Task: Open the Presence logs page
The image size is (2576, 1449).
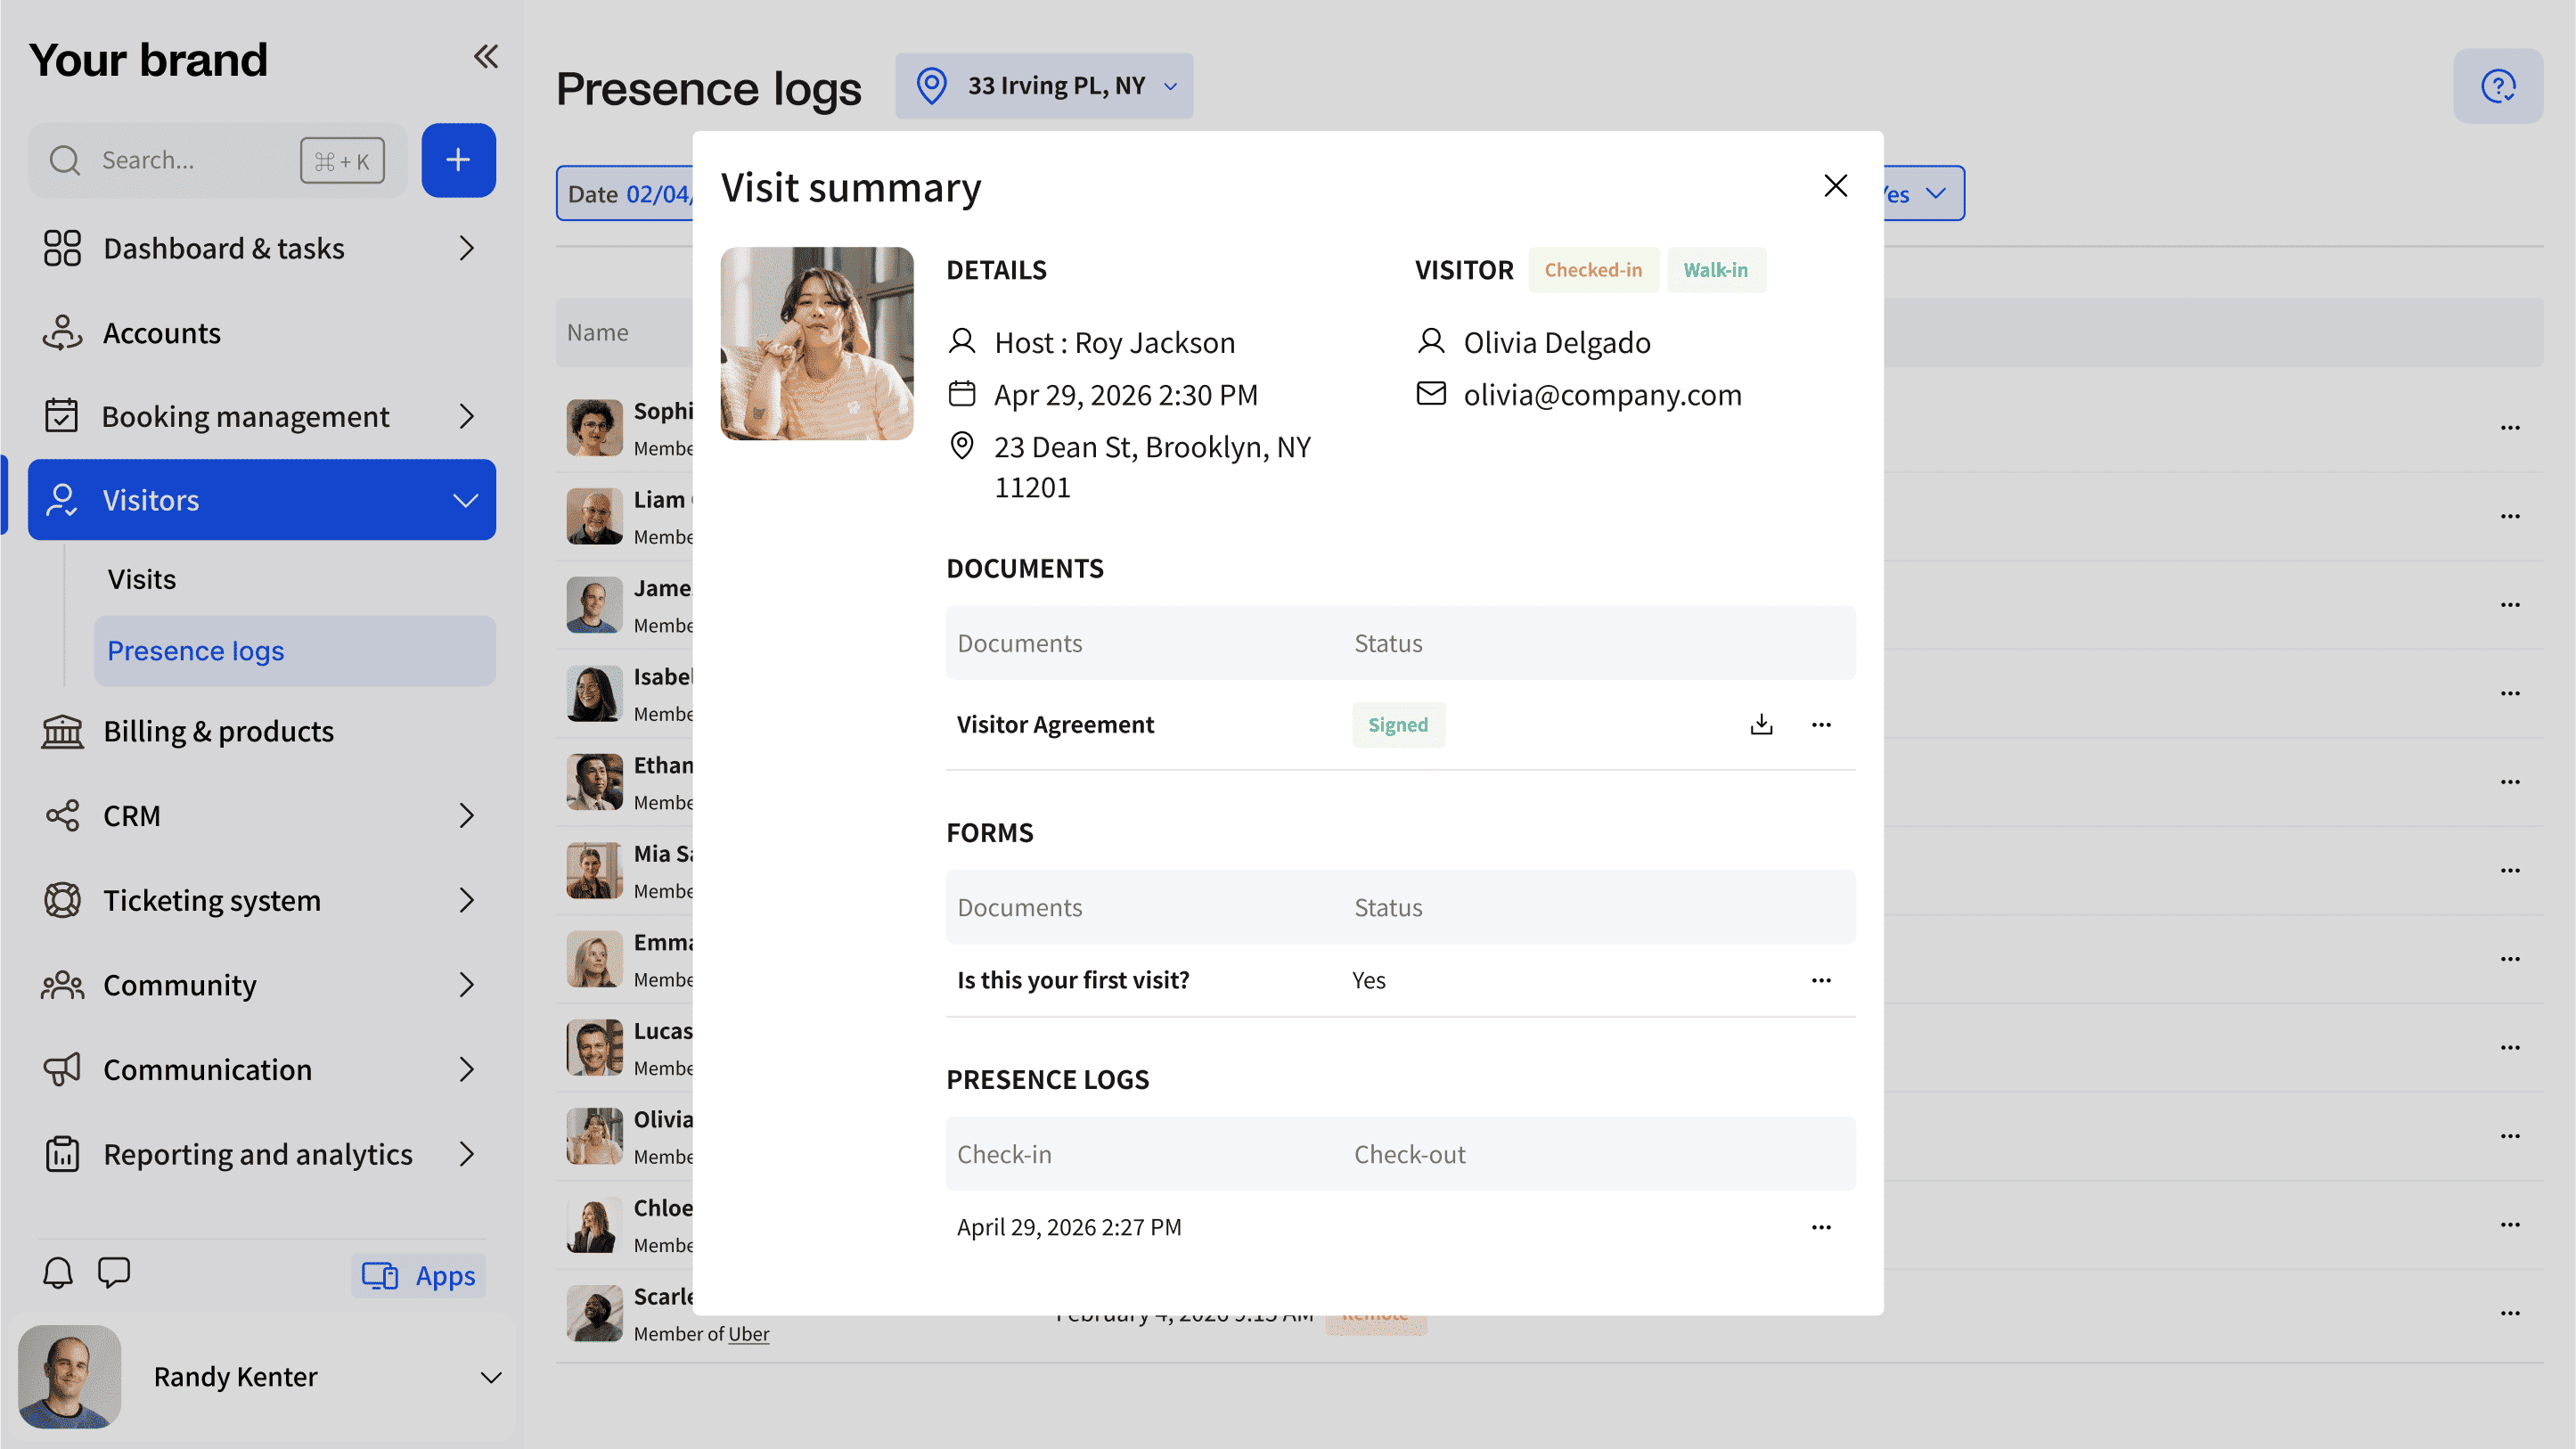Action: (x=196, y=650)
